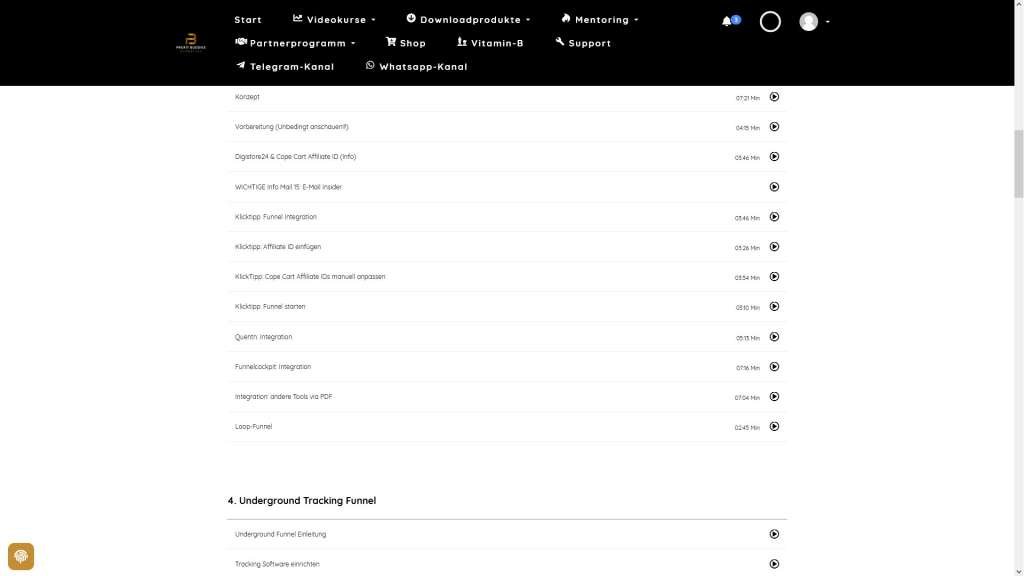Click the fingerprint cookie settings icon
The height and width of the screenshot is (576, 1024).
[x=21, y=556]
